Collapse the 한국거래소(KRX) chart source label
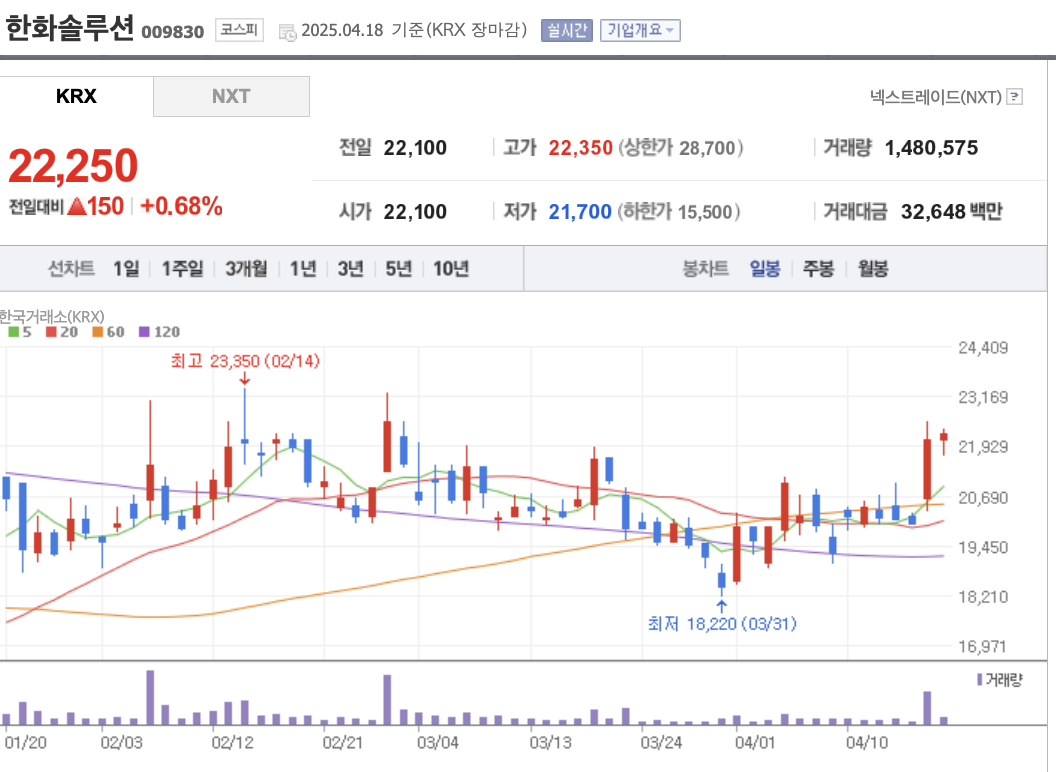Image resolution: width=1056 pixels, height=772 pixels. point(50,315)
